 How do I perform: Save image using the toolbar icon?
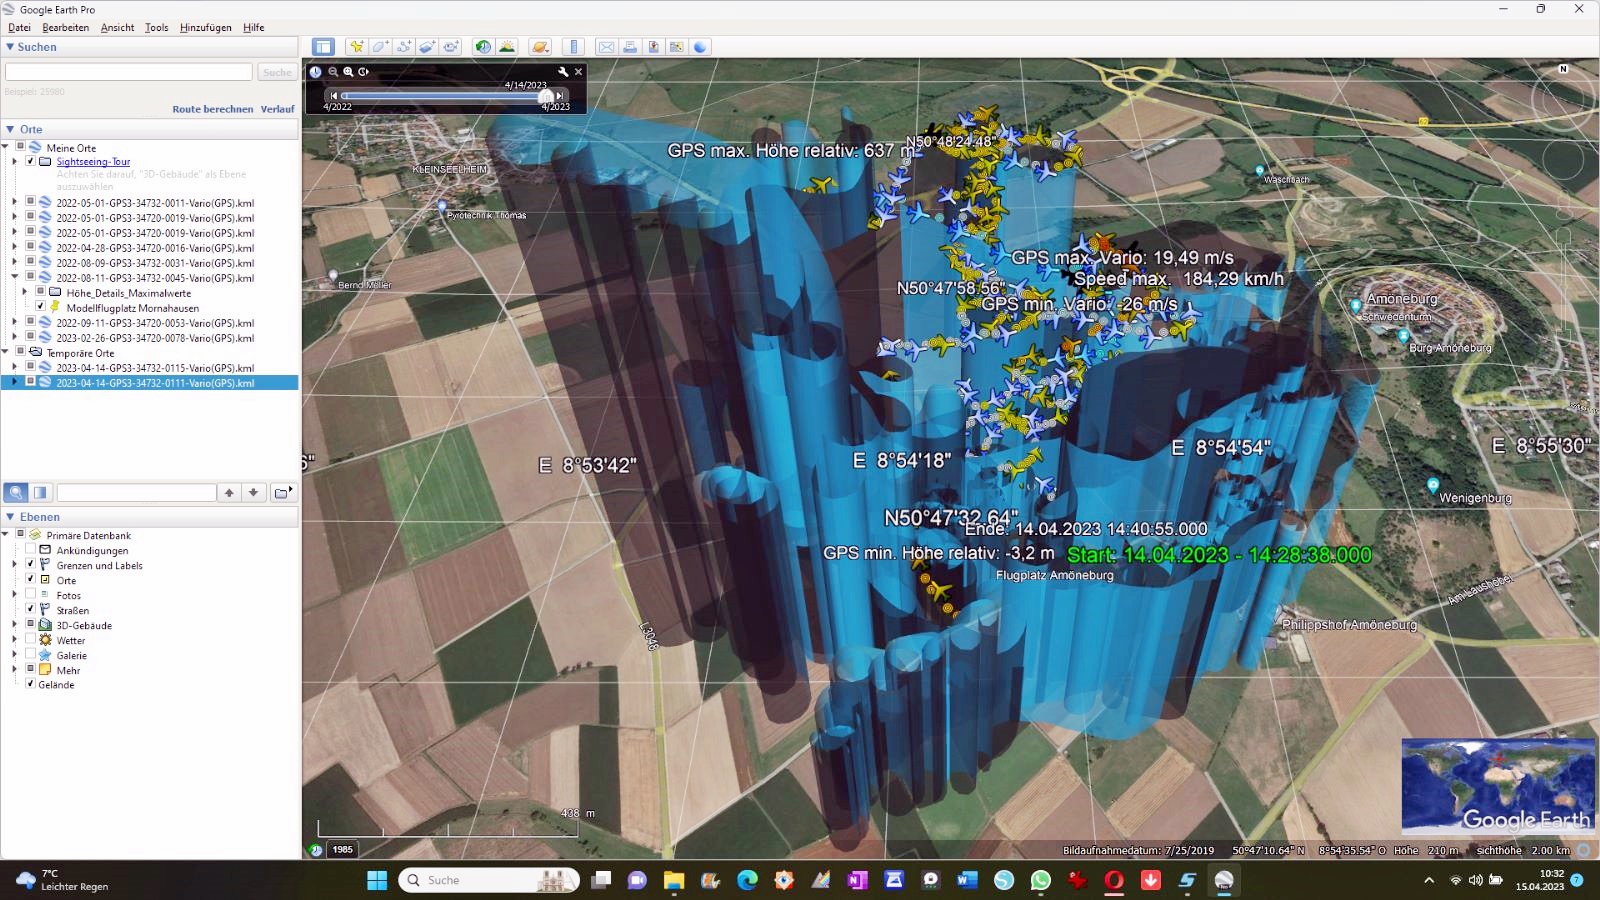pyautogui.click(x=654, y=47)
